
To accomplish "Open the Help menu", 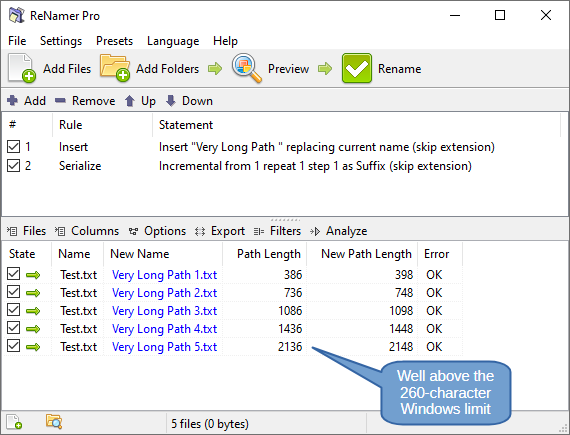I will click(x=225, y=41).
